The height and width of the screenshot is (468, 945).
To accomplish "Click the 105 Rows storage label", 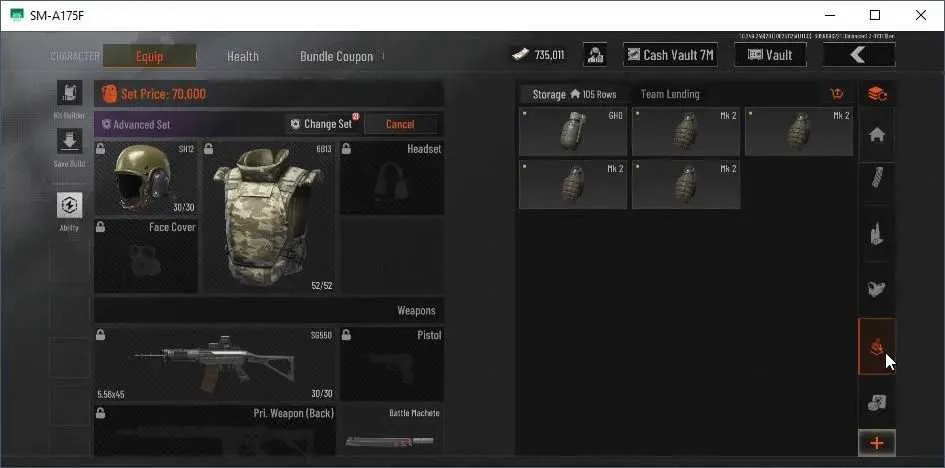I will point(599,95).
